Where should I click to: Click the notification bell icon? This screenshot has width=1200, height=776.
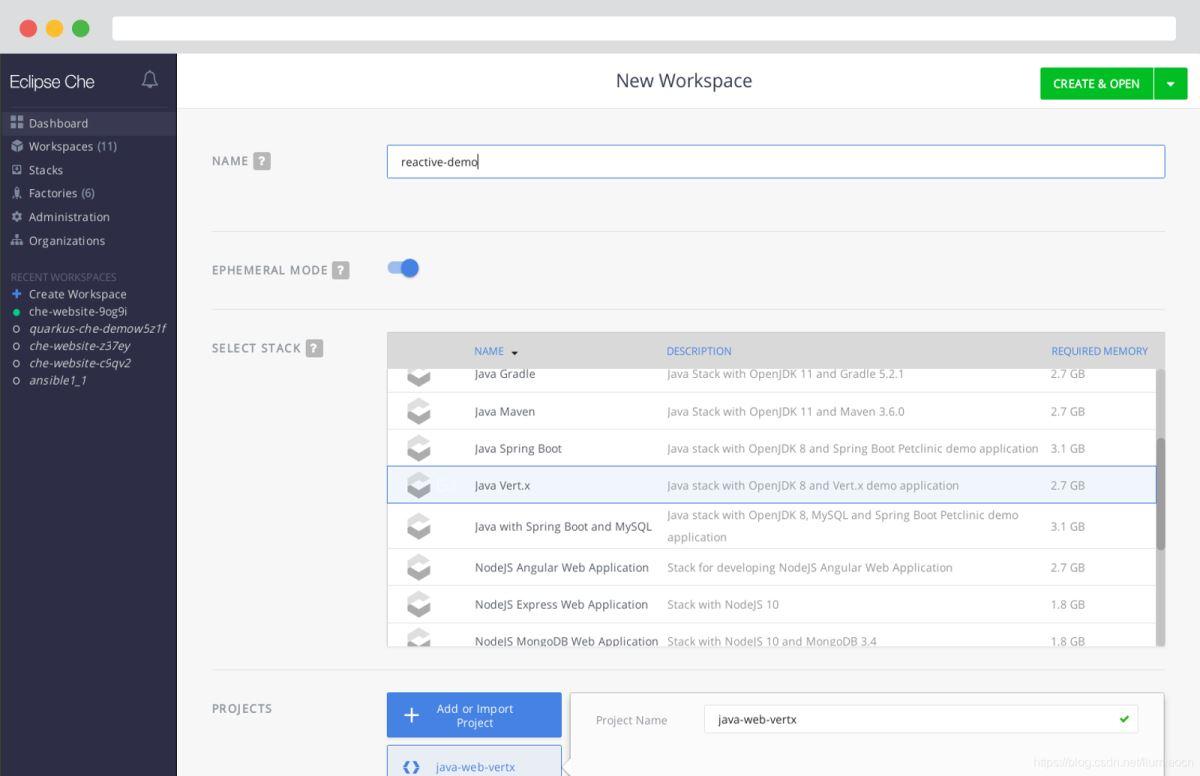[150, 80]
